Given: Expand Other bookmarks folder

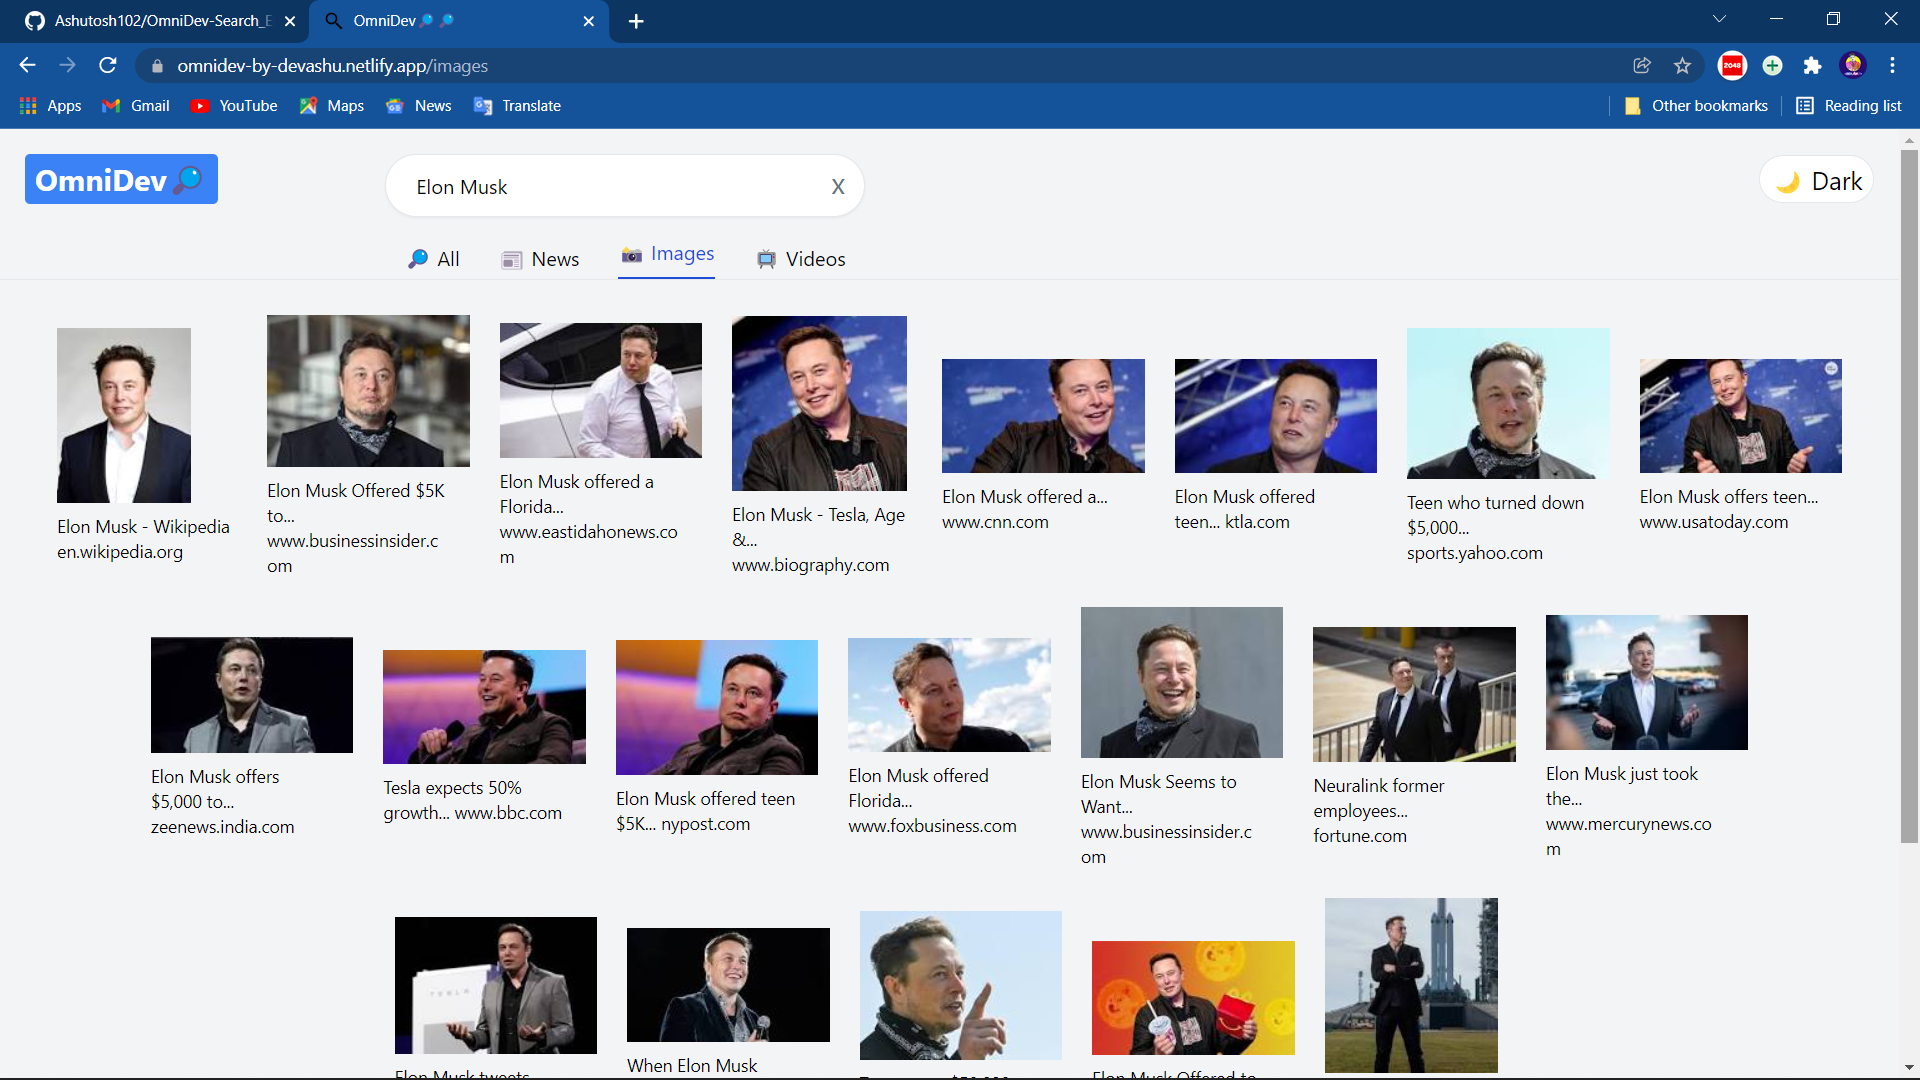Looking at the screenshot, I should coord(1696,106).
